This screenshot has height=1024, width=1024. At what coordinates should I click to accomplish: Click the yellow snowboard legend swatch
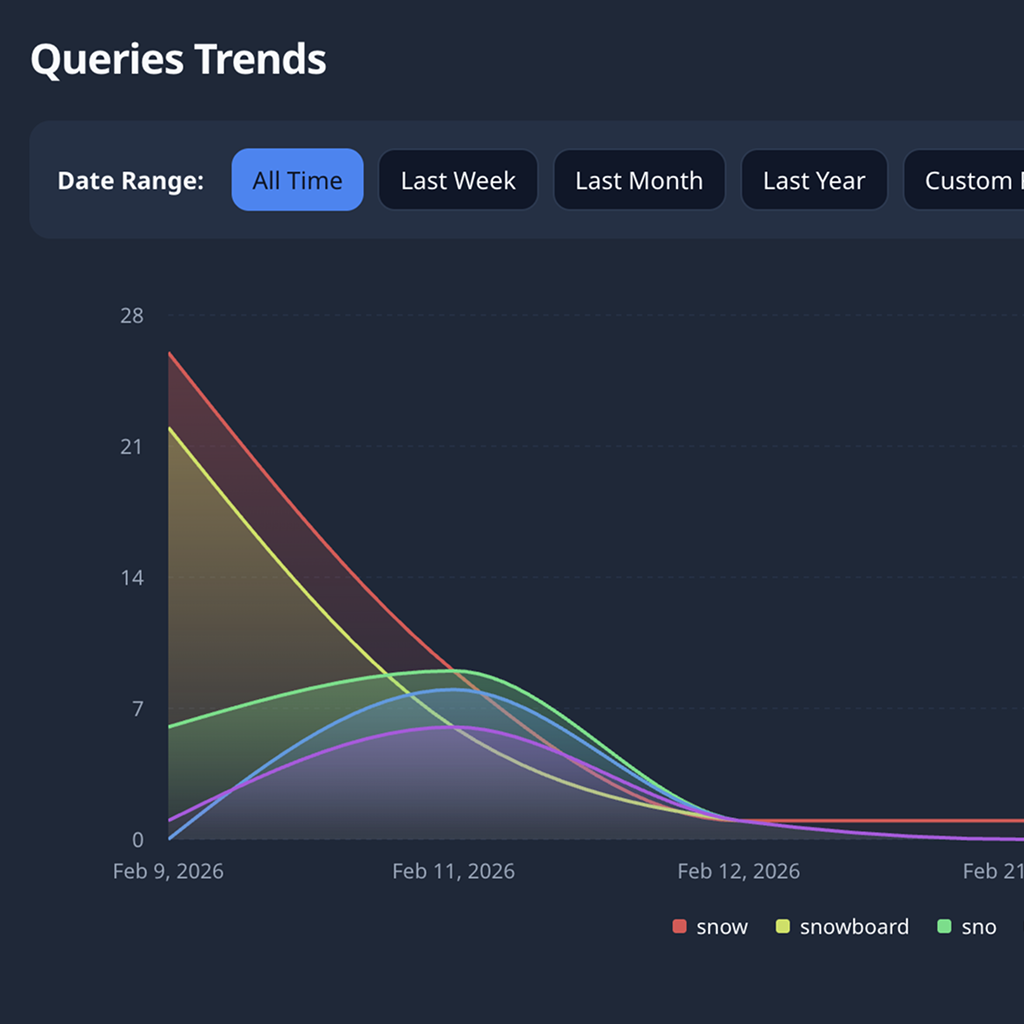pos(783,927)
